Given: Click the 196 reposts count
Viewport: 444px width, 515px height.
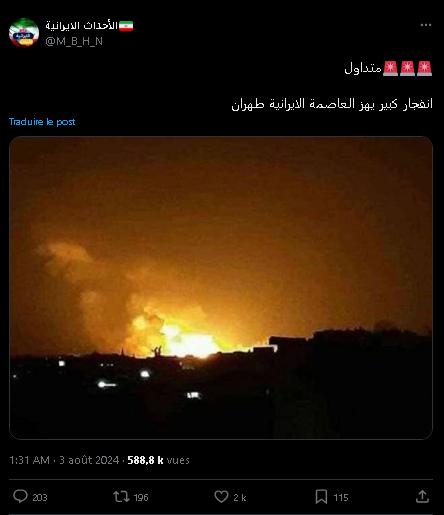Looking at the screenshot, I should pyautogui.click(x=141, y=498).
